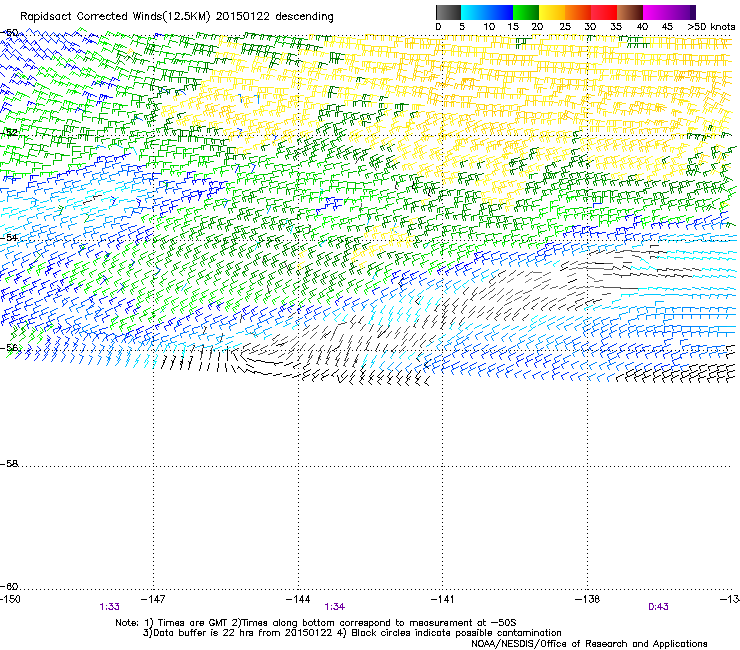Click the green 15-20 knots legend segment

coord(526,12)
